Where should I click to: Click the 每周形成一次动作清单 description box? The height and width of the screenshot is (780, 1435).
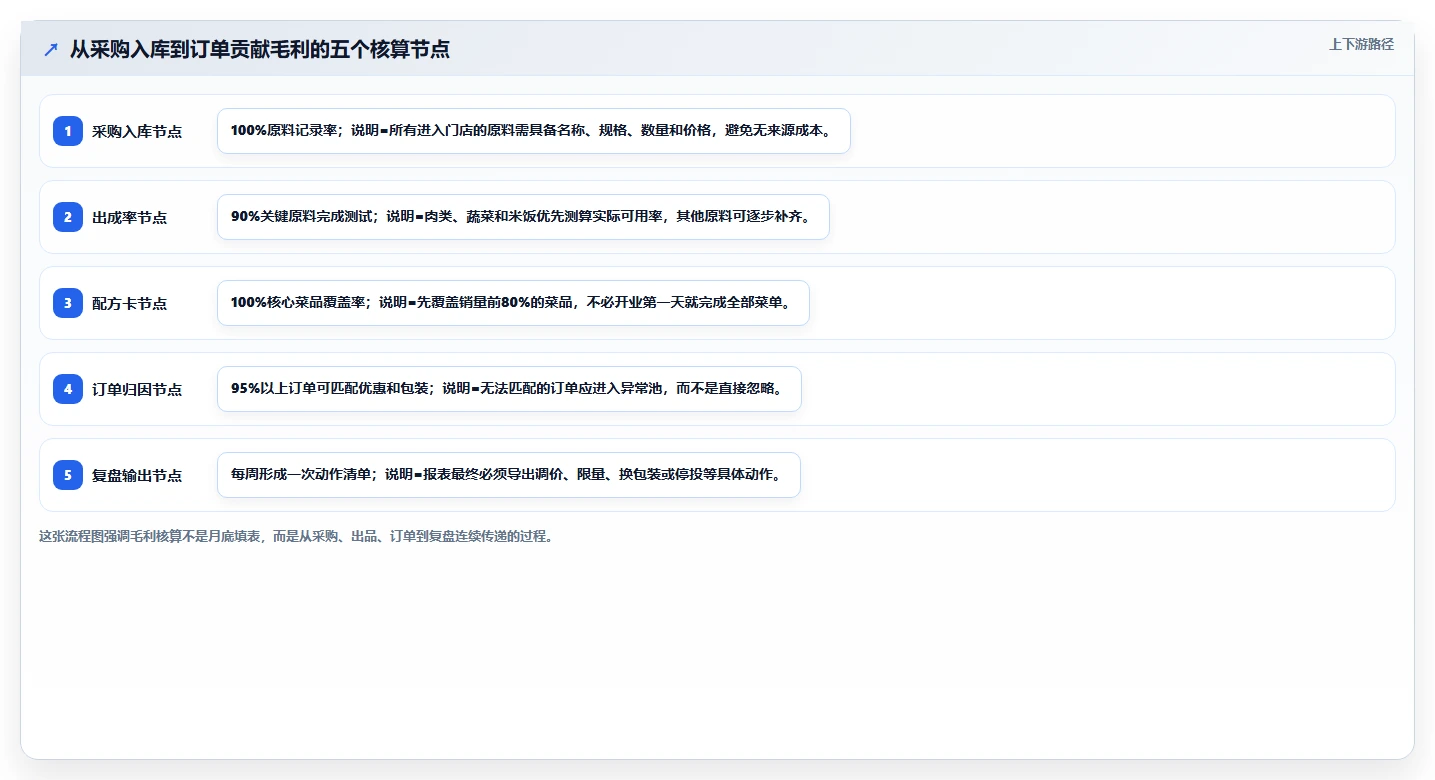click(x=509, y=475)
